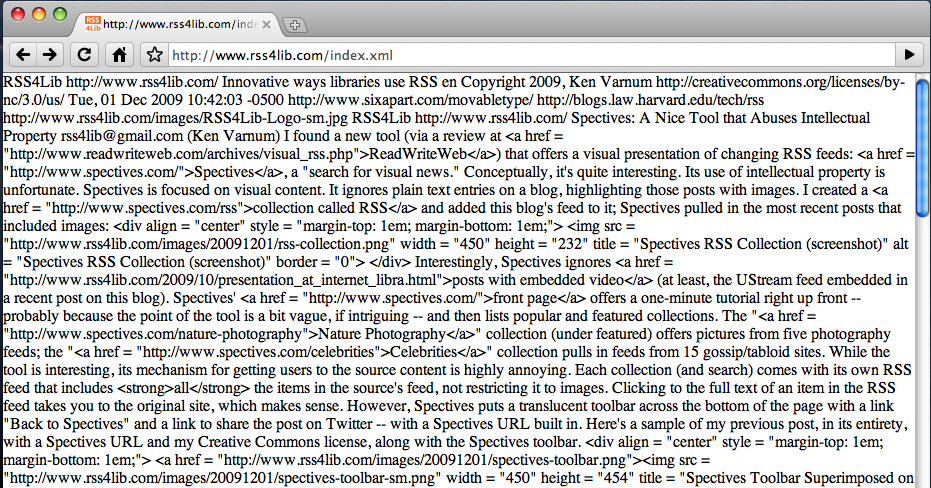Go forward to the next page
Screen dimensions: 931x488
pos(50,55)
